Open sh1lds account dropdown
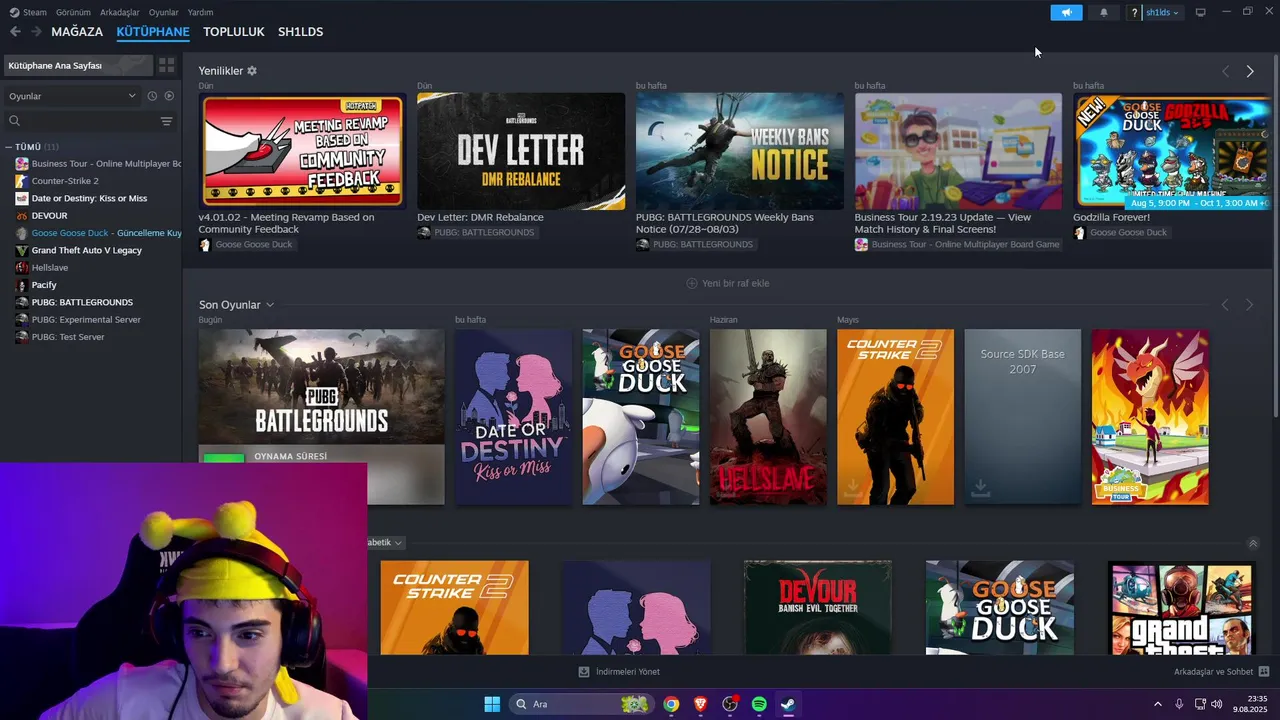This screenshot has width=1280, height=720. 1162,13
